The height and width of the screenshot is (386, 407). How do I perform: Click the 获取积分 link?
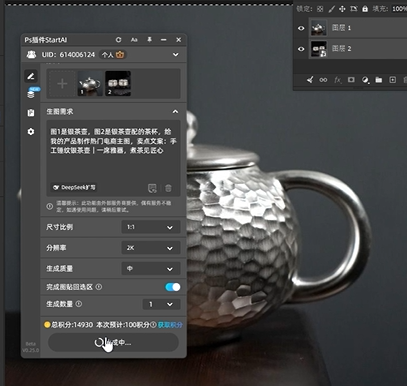point(170,325)
